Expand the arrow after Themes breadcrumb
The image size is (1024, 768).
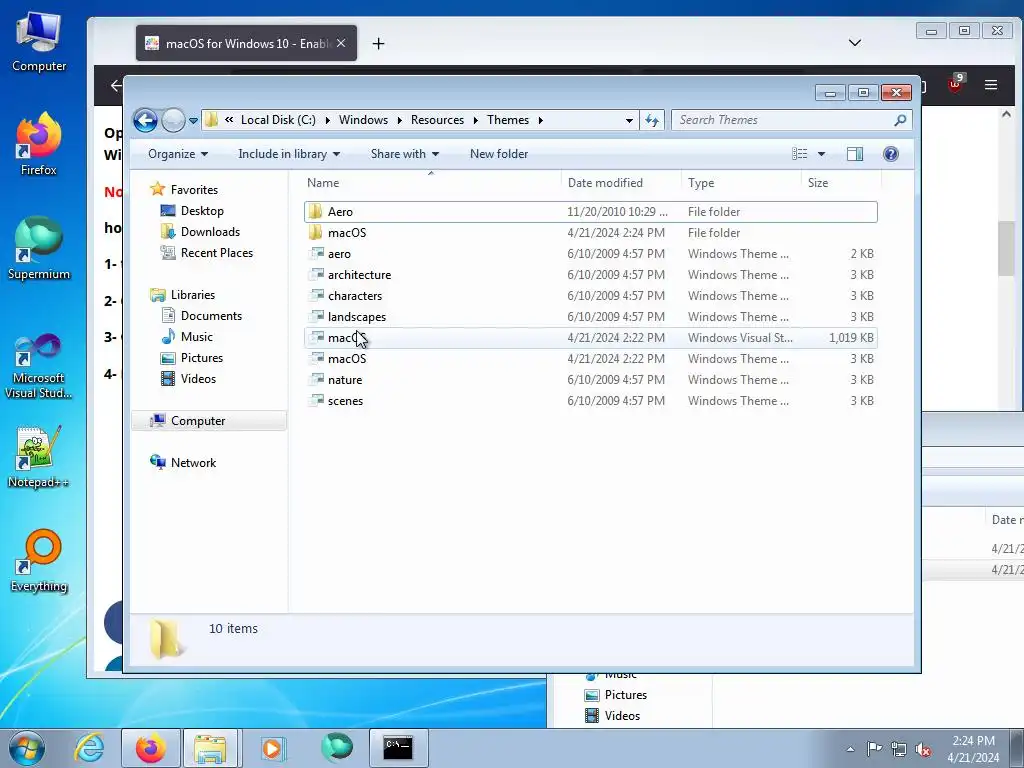coord(541,120)
